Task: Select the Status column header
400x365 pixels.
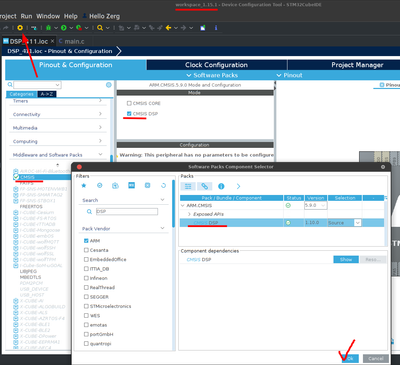Action: coord(294,198)
